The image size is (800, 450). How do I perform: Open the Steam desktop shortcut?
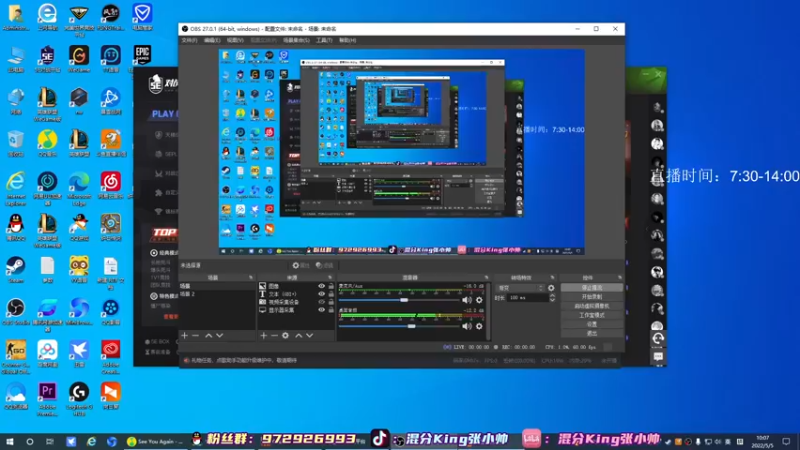[16, 270]
